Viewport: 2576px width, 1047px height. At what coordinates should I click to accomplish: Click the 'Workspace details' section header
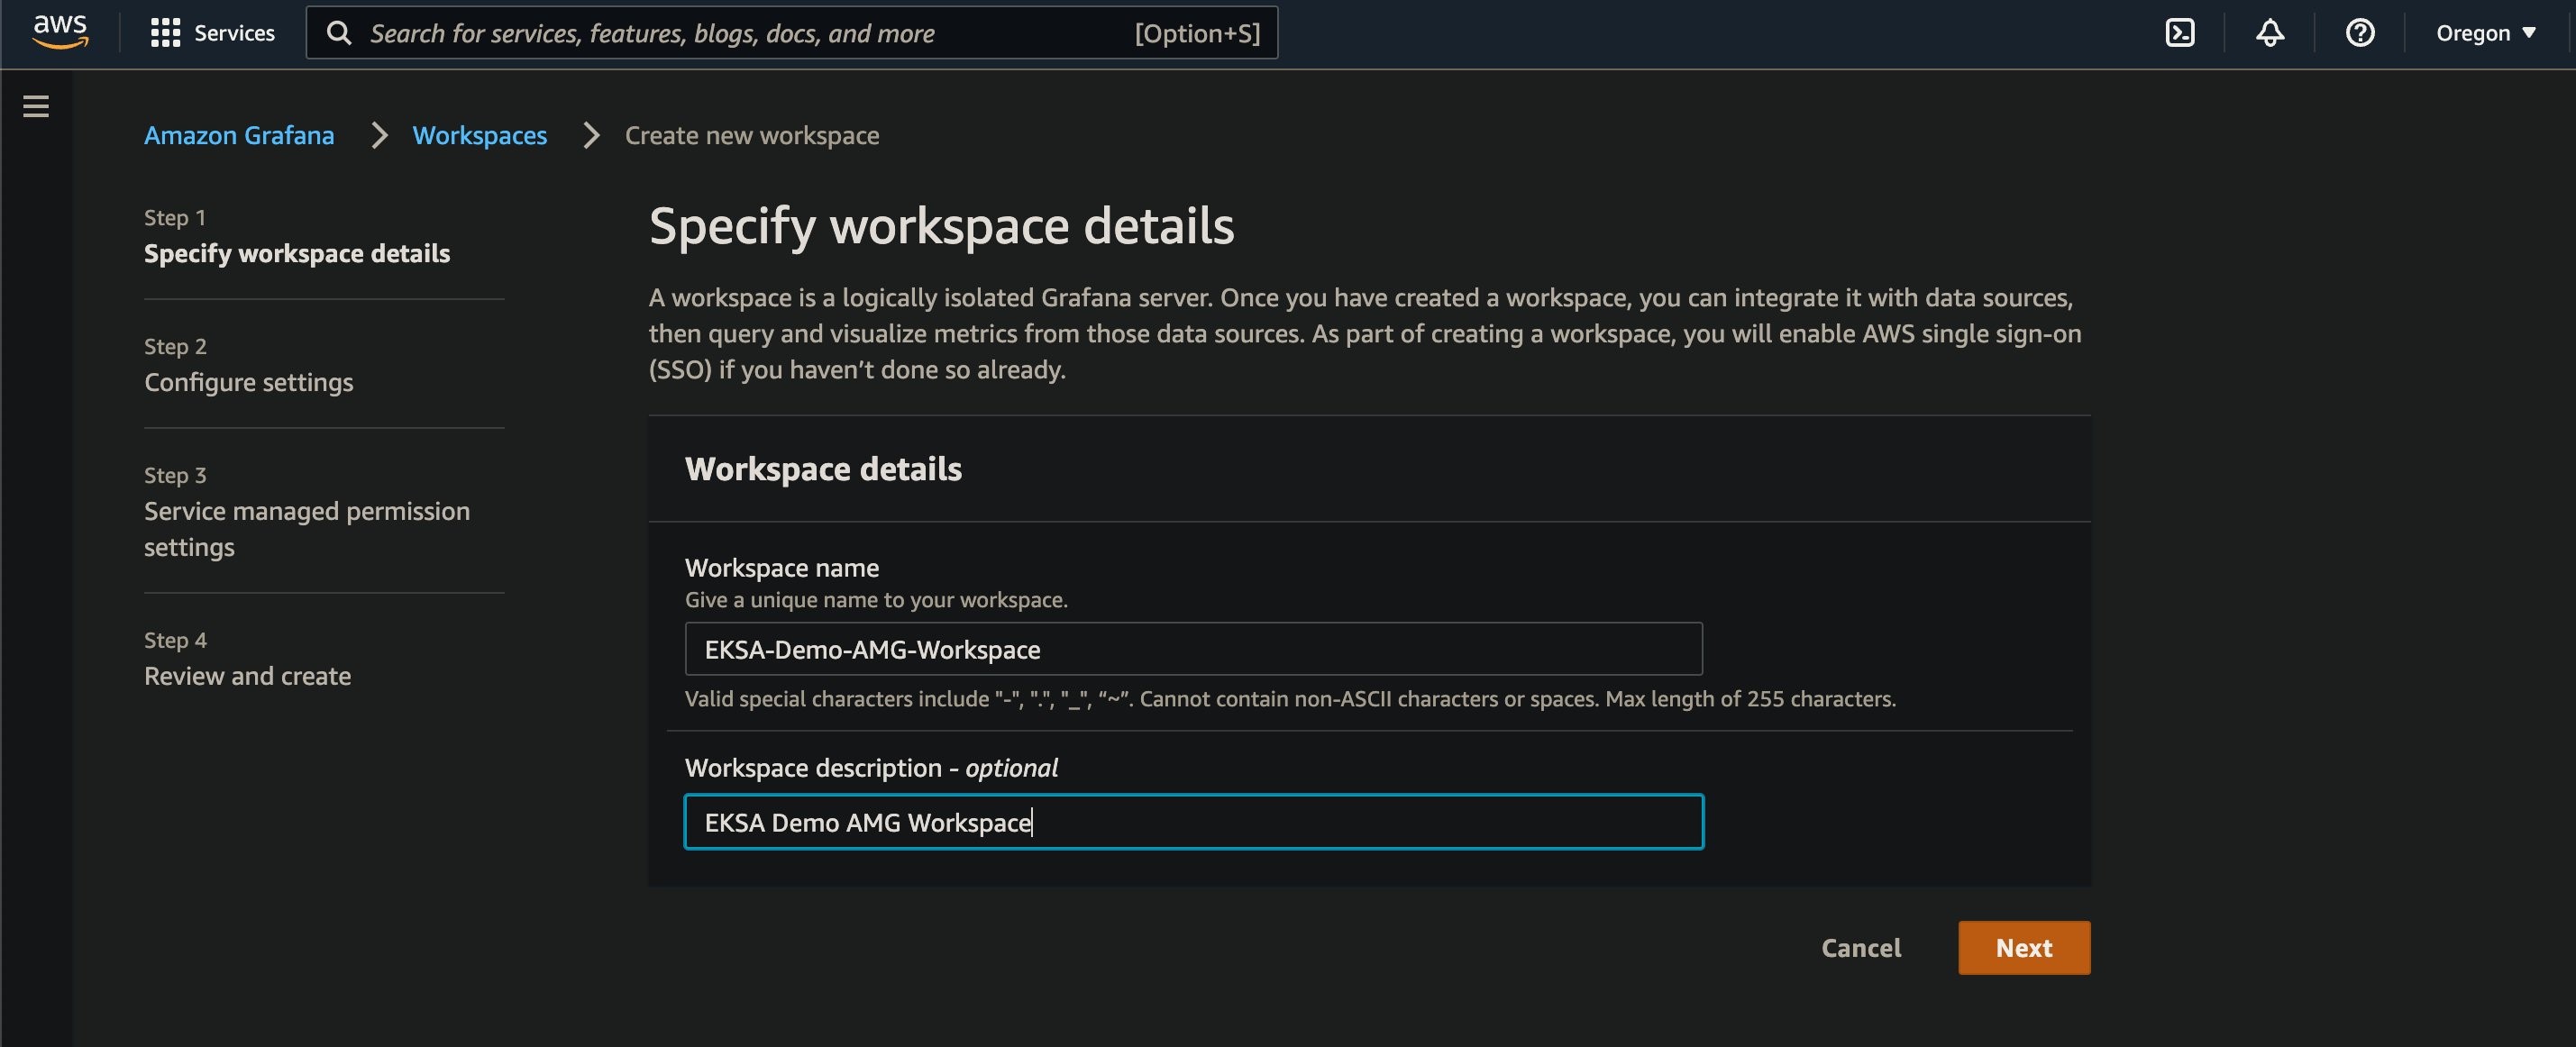click(x=823, y=469)
